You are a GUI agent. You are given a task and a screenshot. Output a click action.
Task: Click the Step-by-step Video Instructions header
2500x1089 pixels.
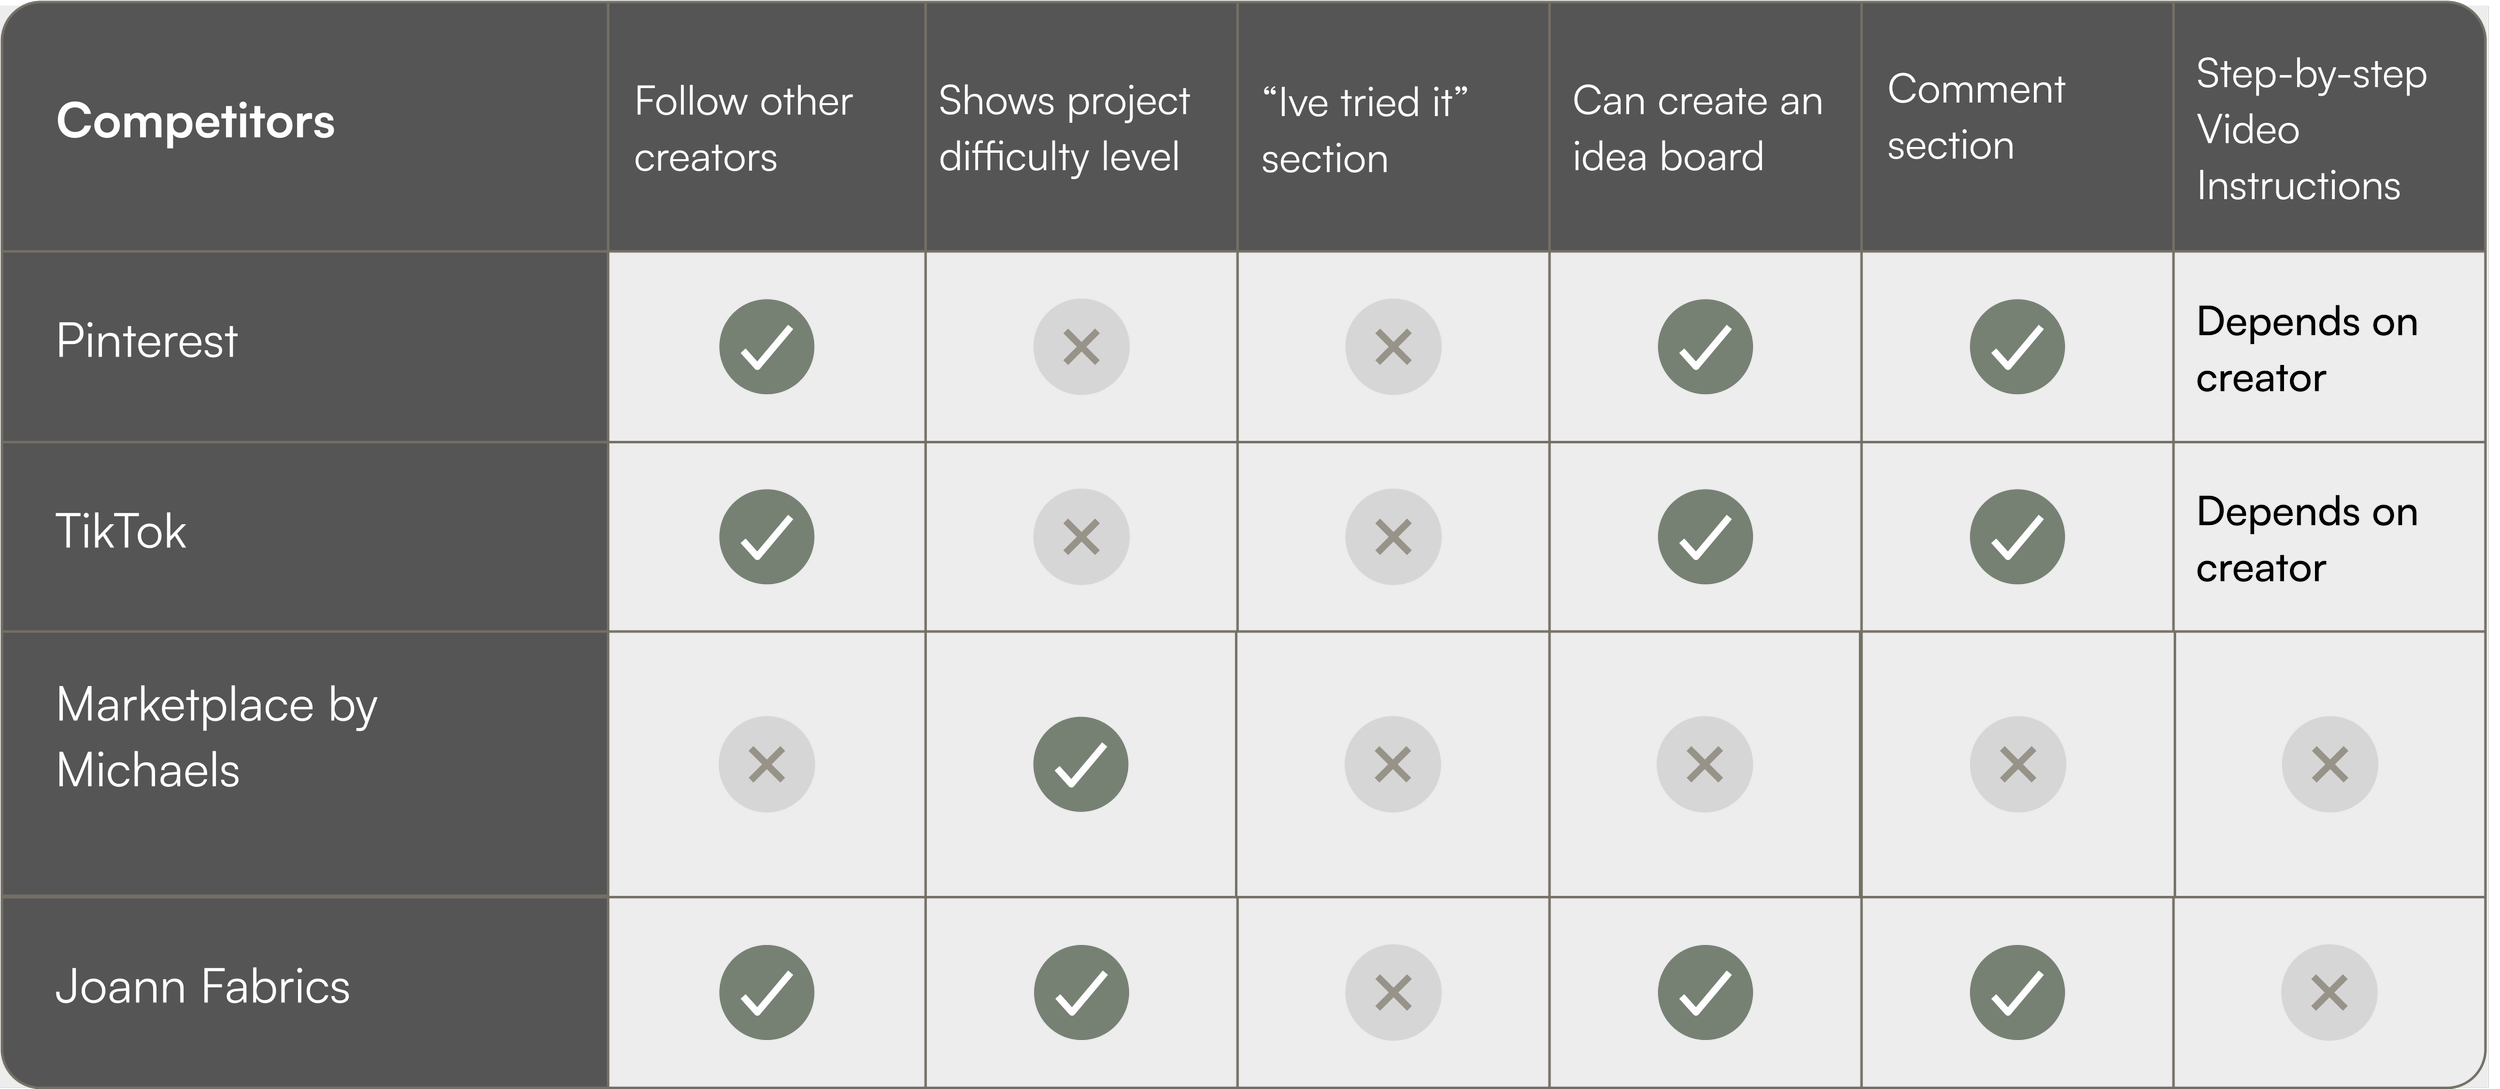pos(2311,130)
